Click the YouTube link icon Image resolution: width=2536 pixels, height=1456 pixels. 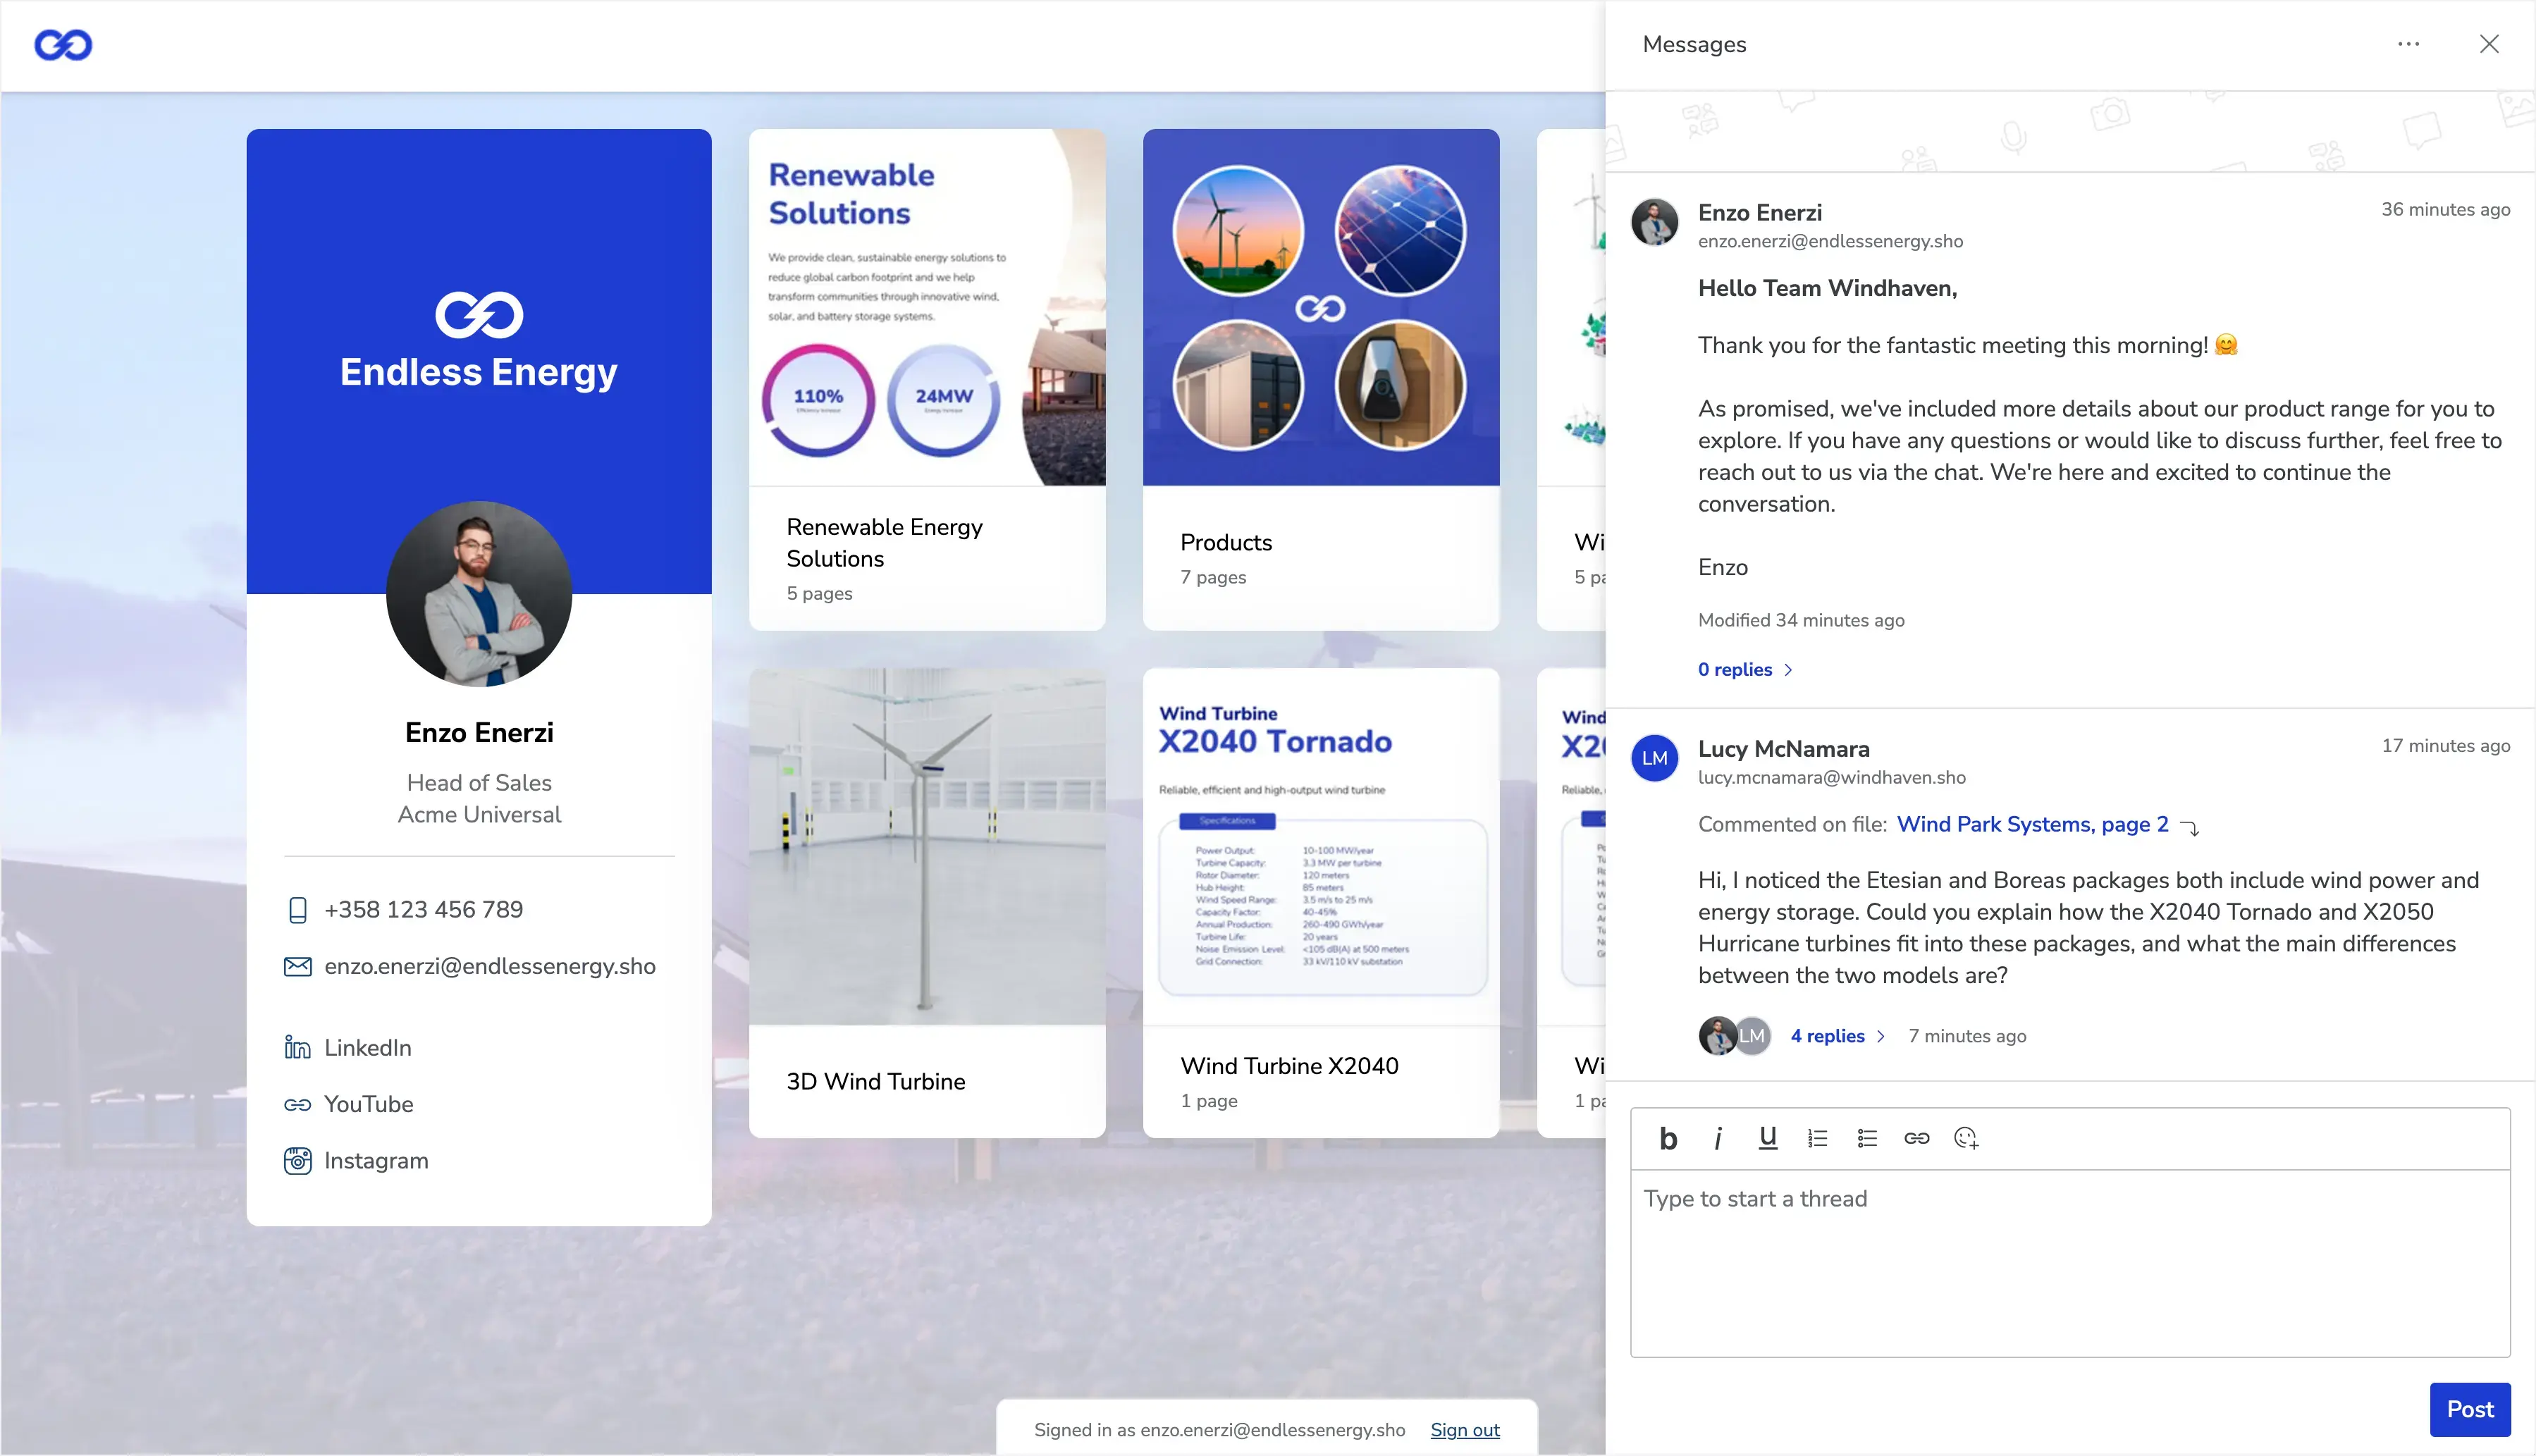[297, 1104]
